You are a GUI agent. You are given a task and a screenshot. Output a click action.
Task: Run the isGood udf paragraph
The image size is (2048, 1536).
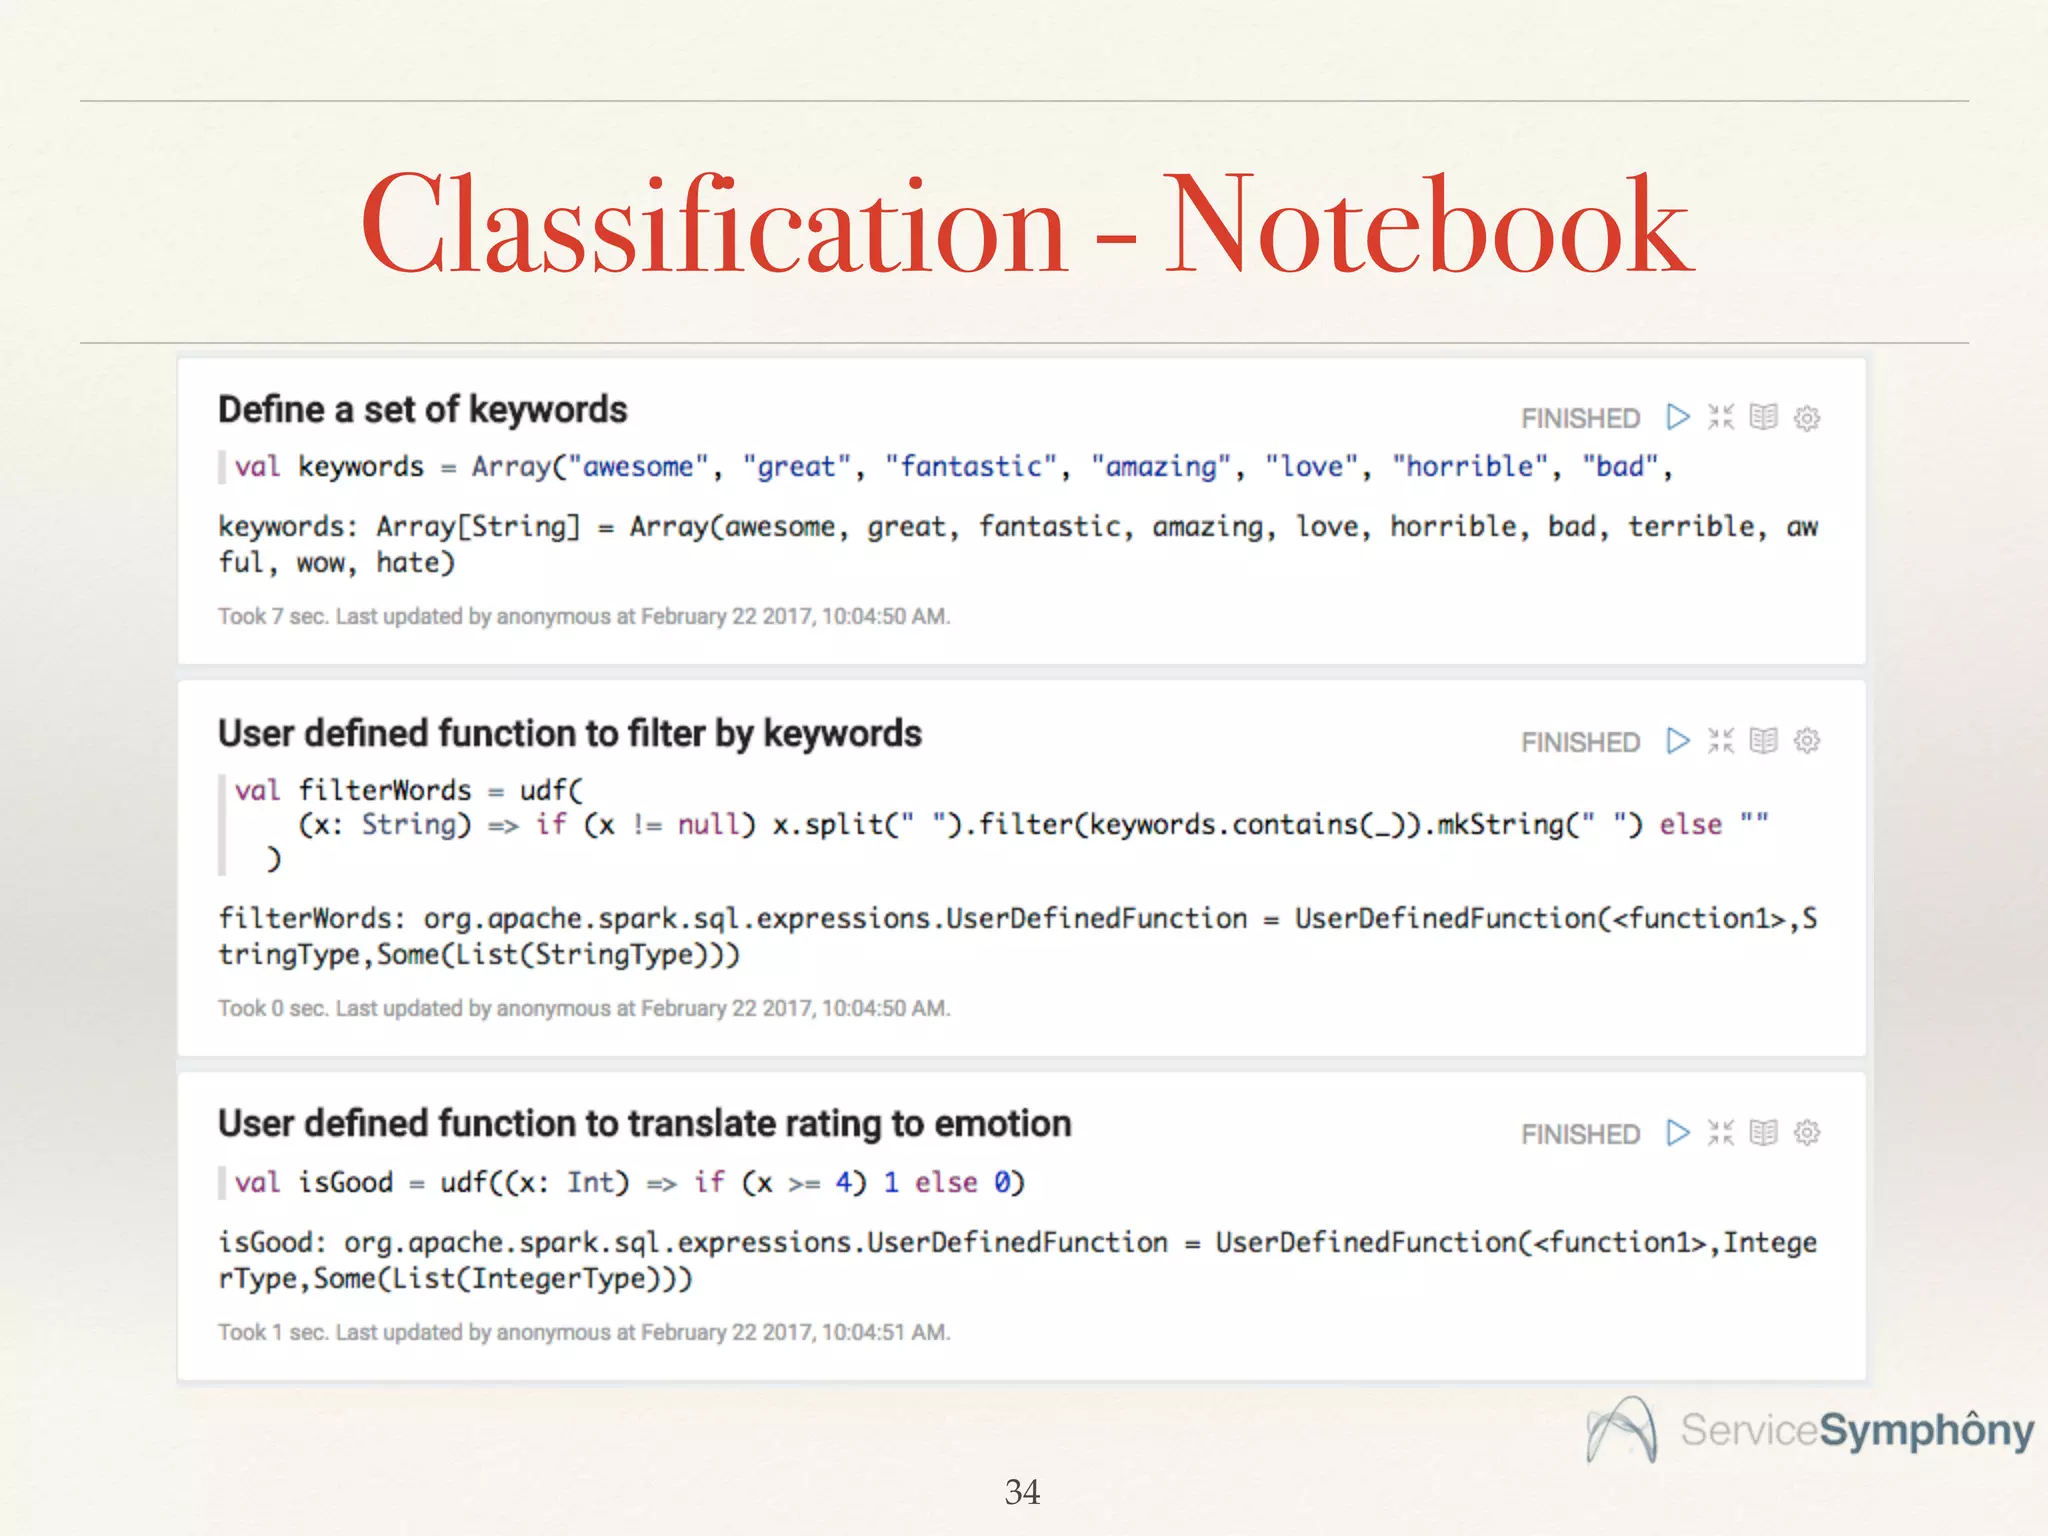click(x=1678, y=1133)
